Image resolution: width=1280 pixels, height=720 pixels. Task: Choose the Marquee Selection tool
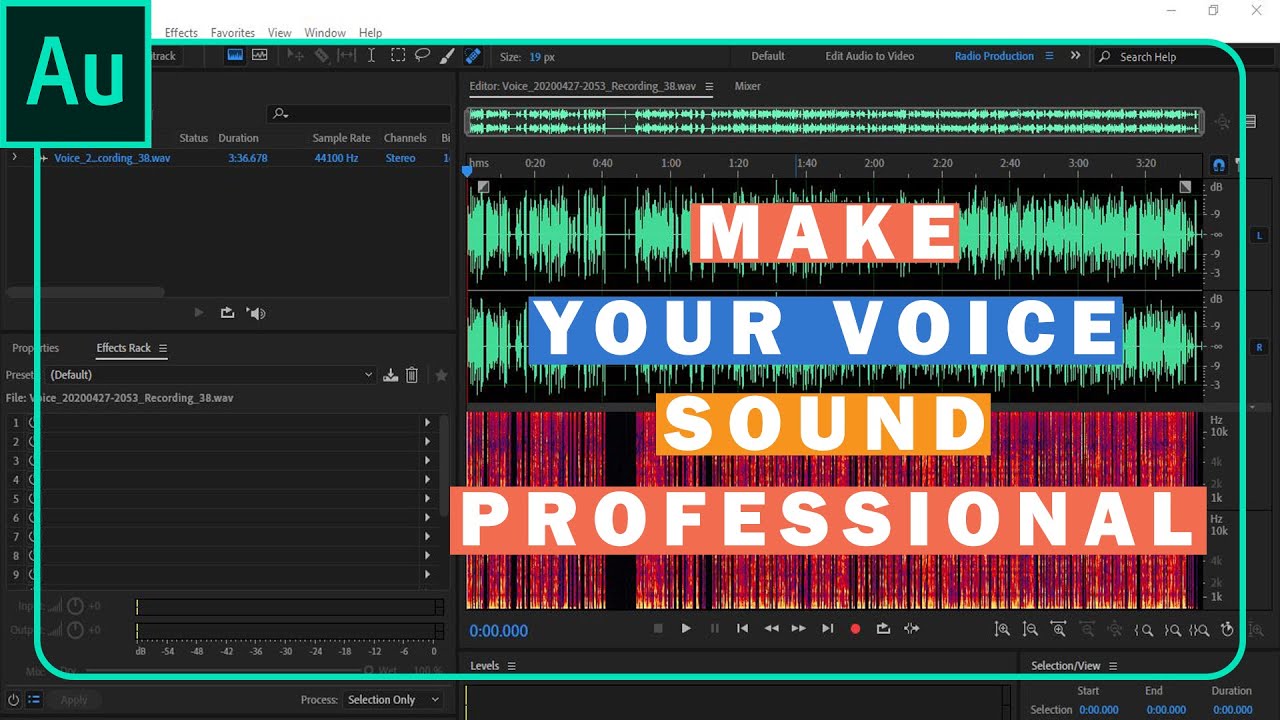pos(397,56)
